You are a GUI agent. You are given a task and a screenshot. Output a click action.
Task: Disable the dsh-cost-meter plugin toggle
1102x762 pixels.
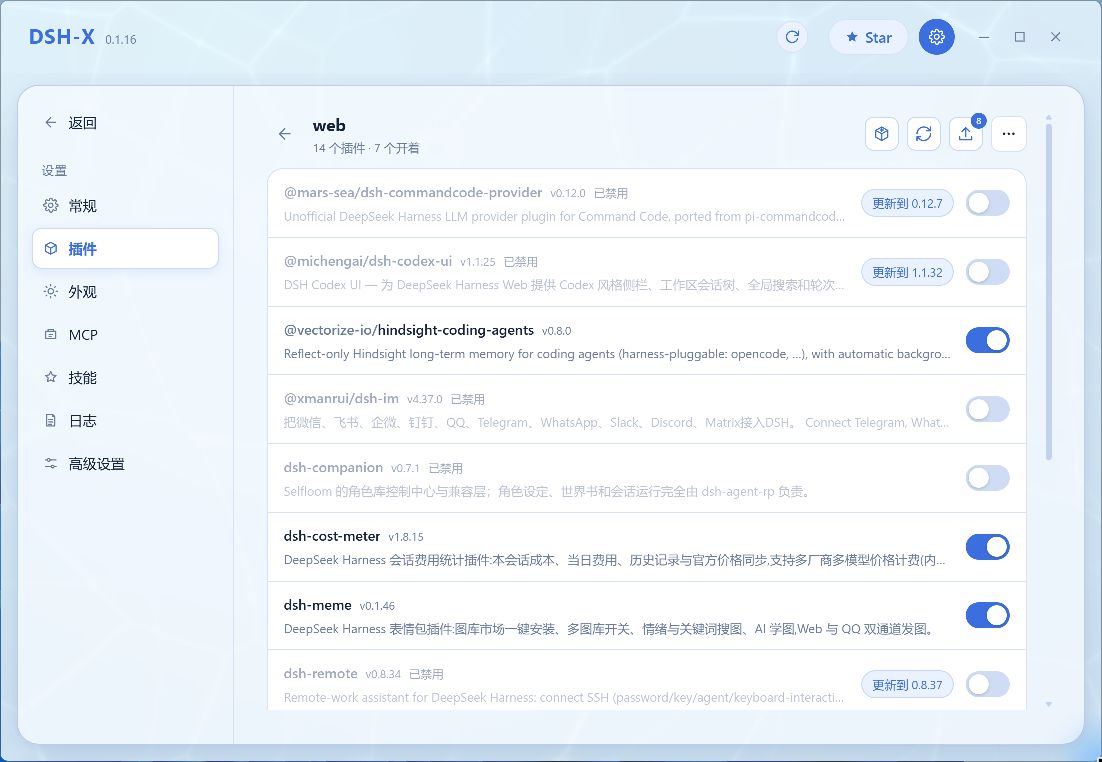tap(987, 547)
